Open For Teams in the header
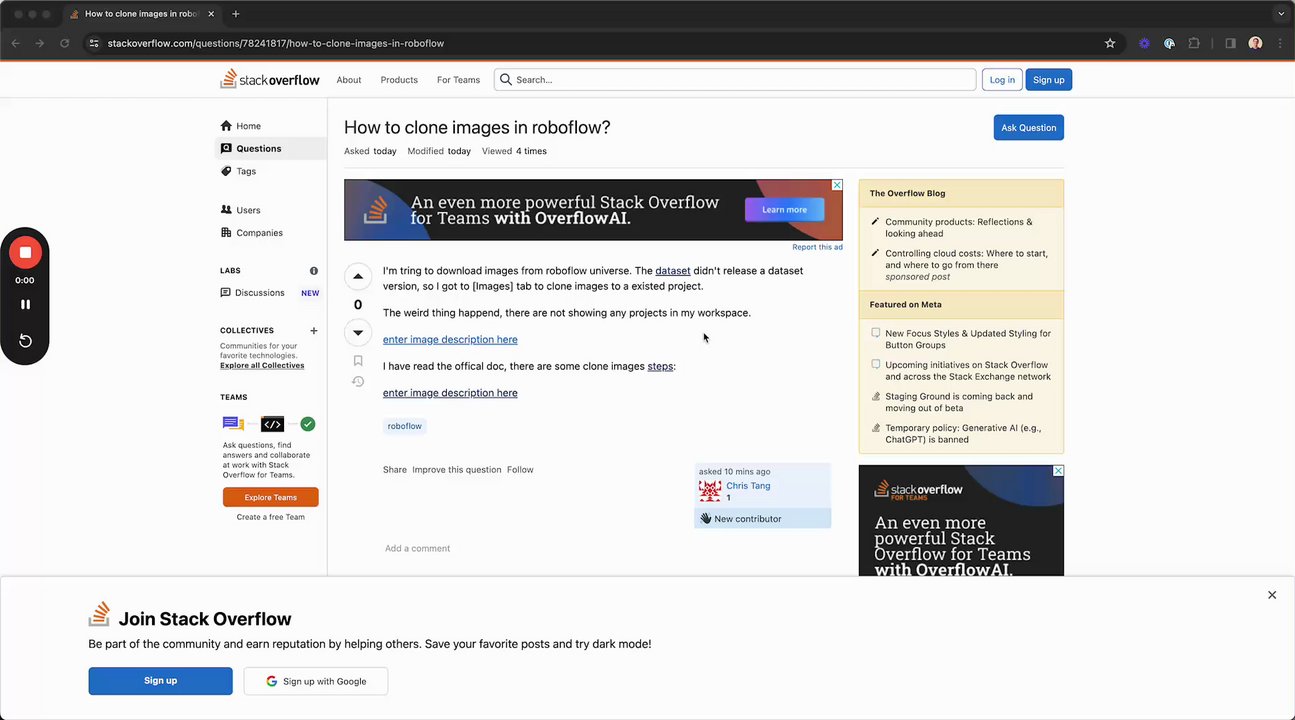1295x720 pixels. 458,79
